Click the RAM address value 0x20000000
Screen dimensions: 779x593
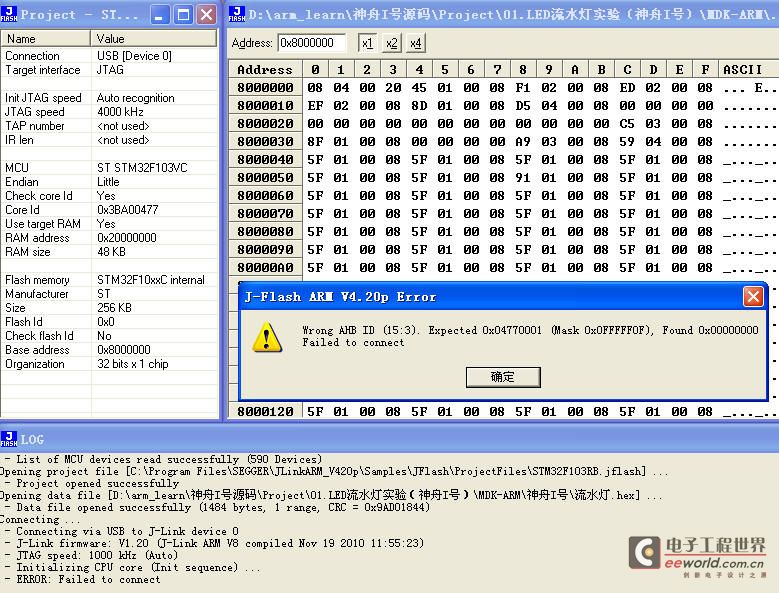pyautogui.click(x=127, y=237)
